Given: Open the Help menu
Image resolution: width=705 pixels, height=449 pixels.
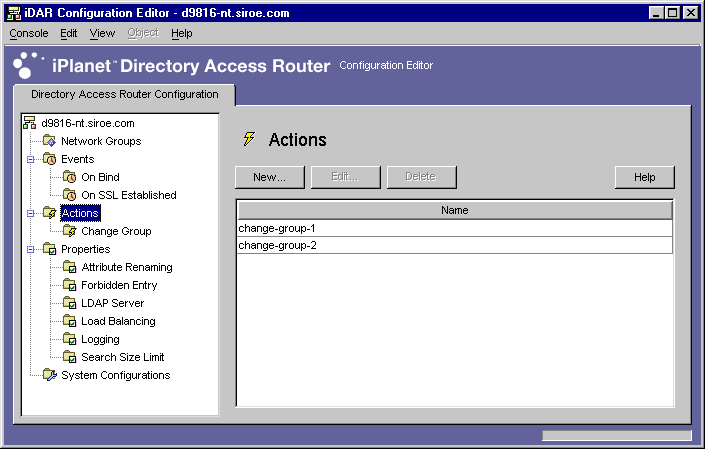Looking at the screenshot, I should [x=182, y=33].
